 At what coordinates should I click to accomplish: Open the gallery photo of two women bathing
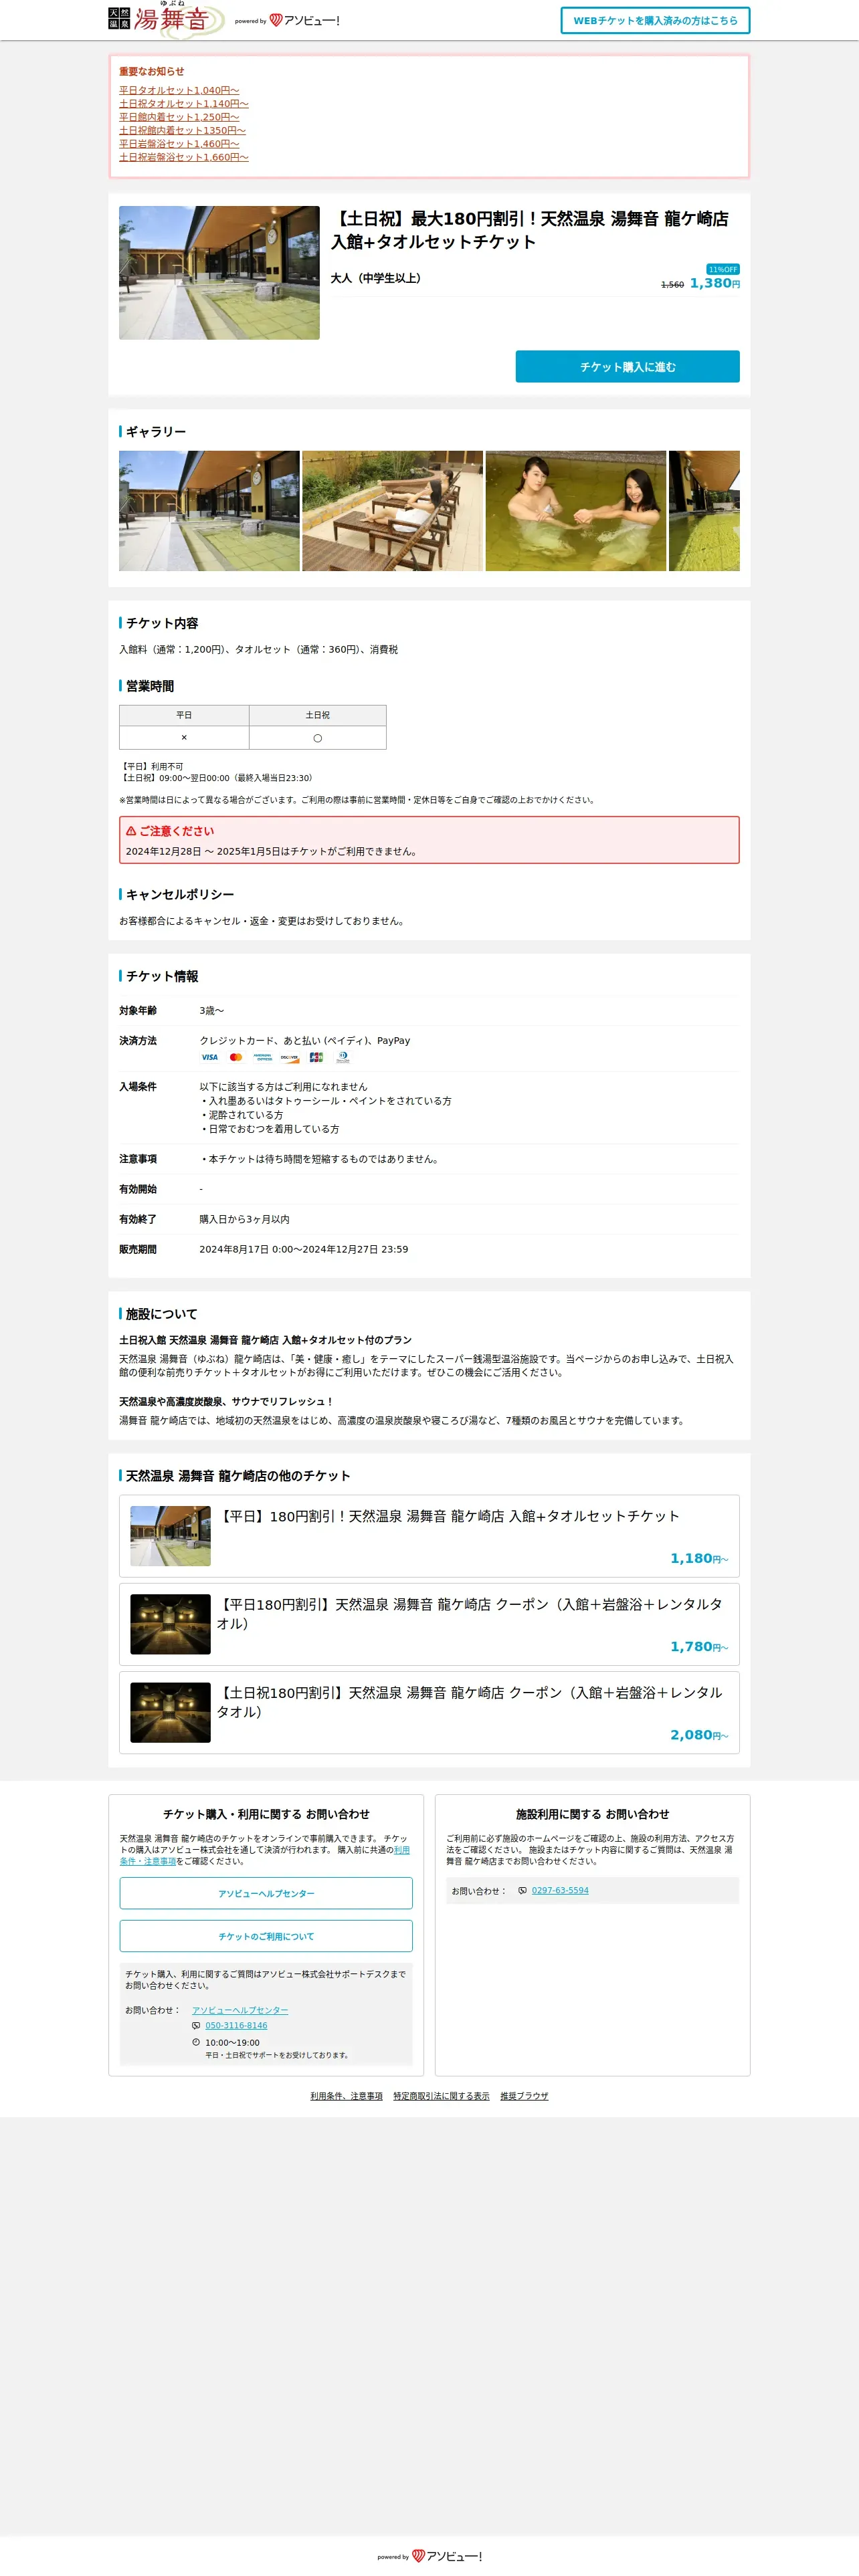point(575,511)
